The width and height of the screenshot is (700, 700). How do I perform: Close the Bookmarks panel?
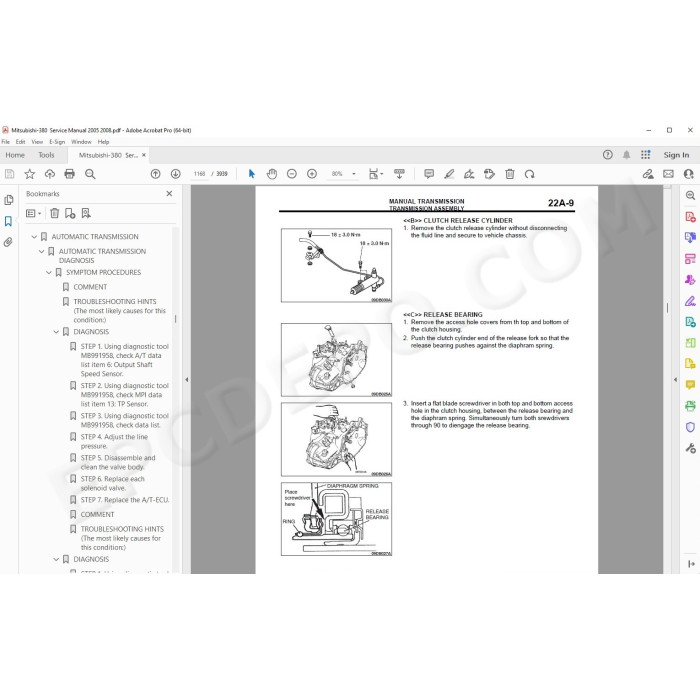point(169,194)
